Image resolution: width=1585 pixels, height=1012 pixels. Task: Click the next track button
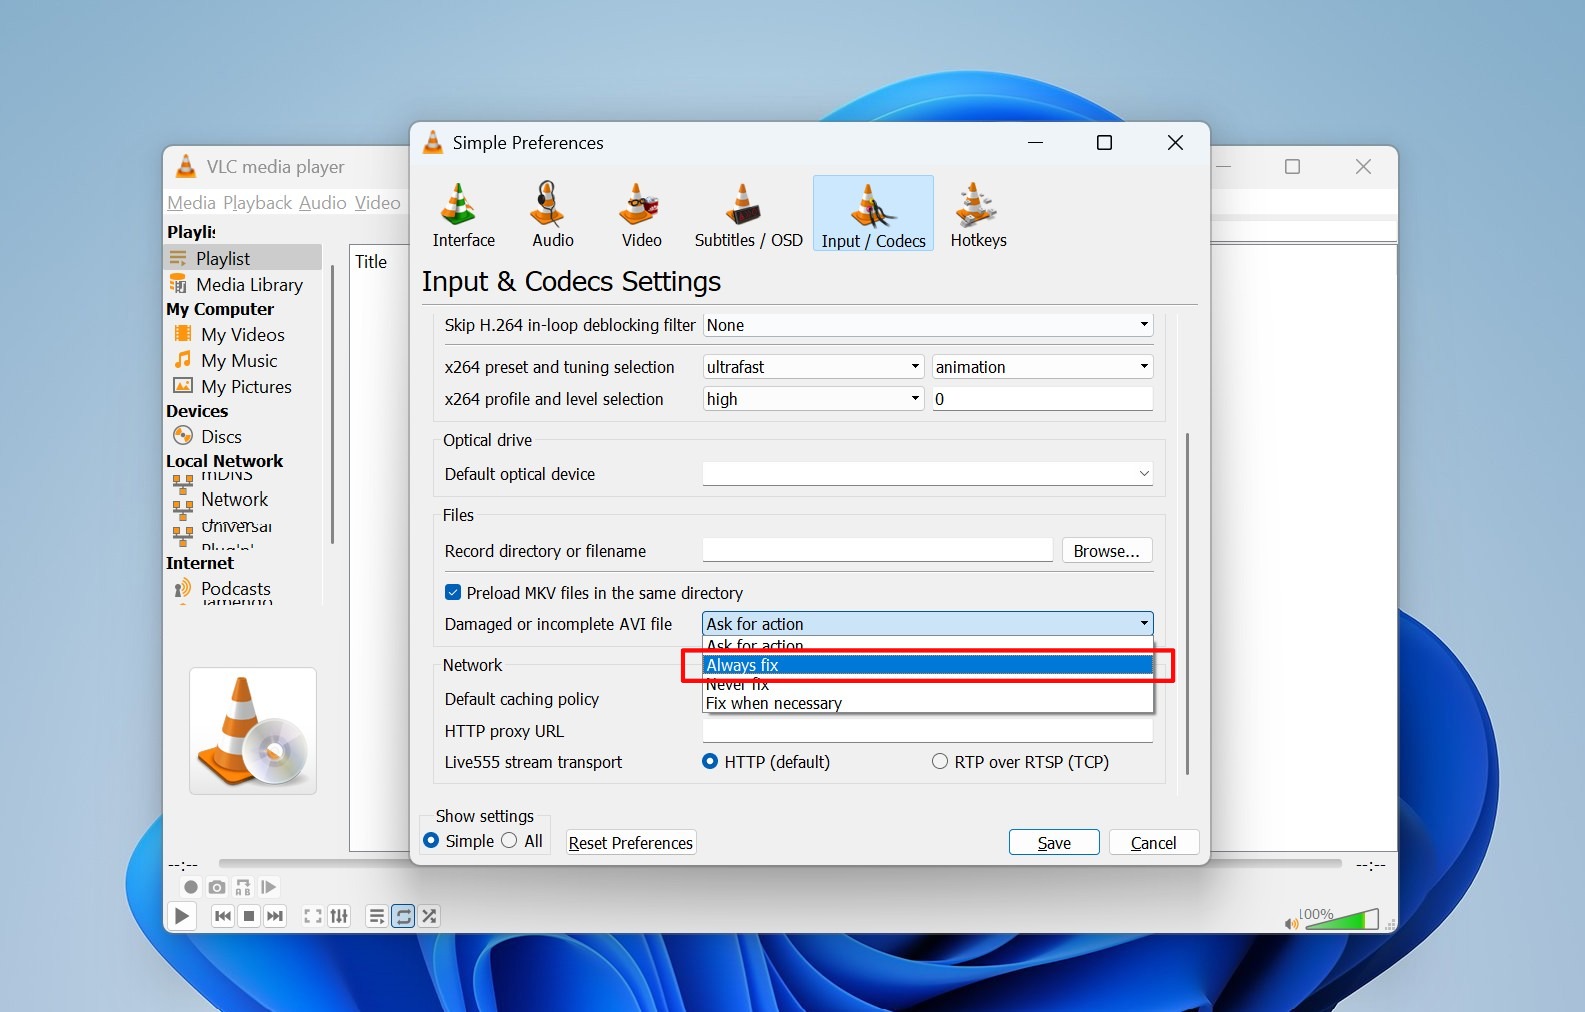pos(275,916)
